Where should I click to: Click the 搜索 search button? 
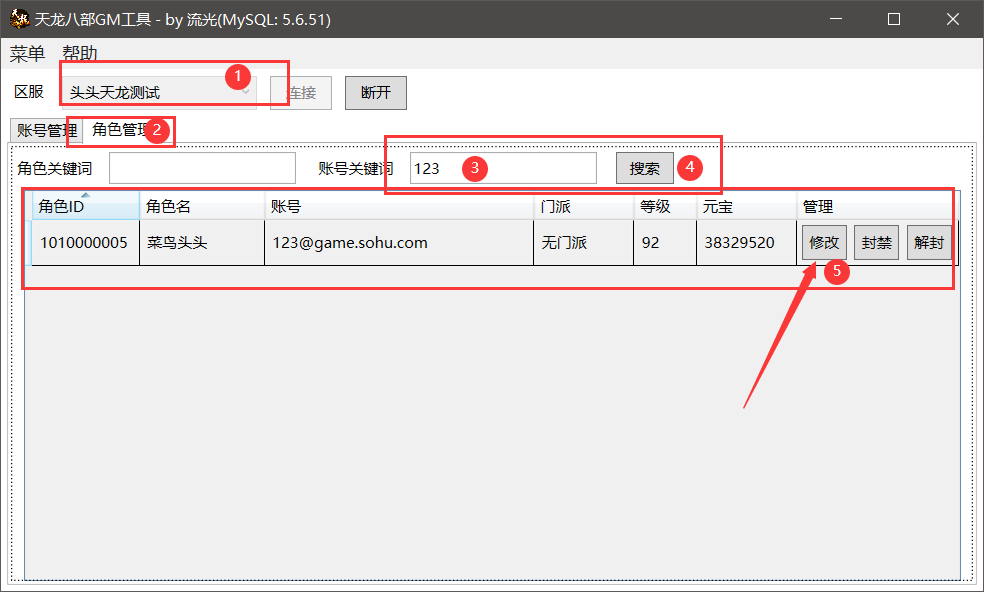coord(644,168)
